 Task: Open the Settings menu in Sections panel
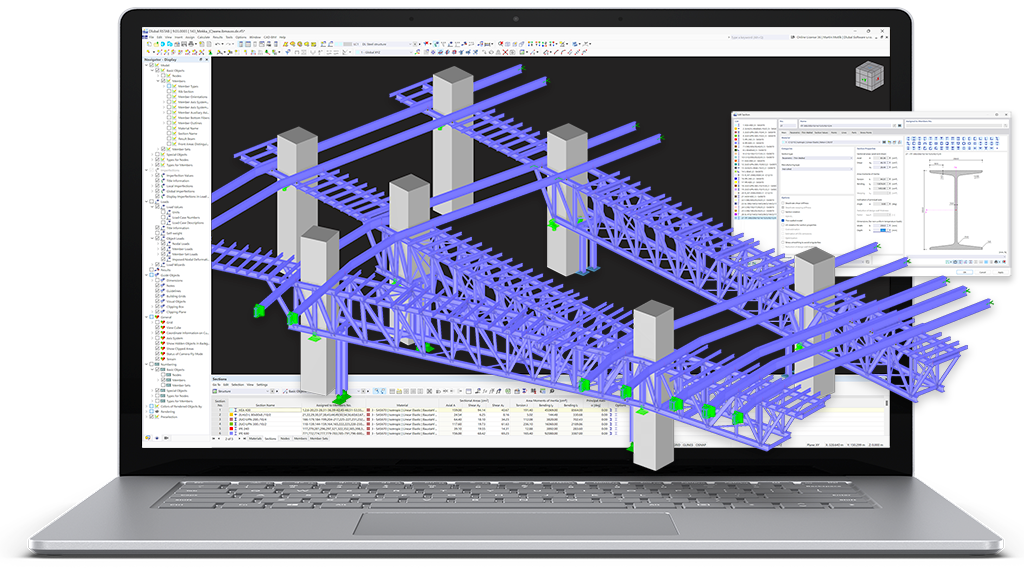[262, 385]
